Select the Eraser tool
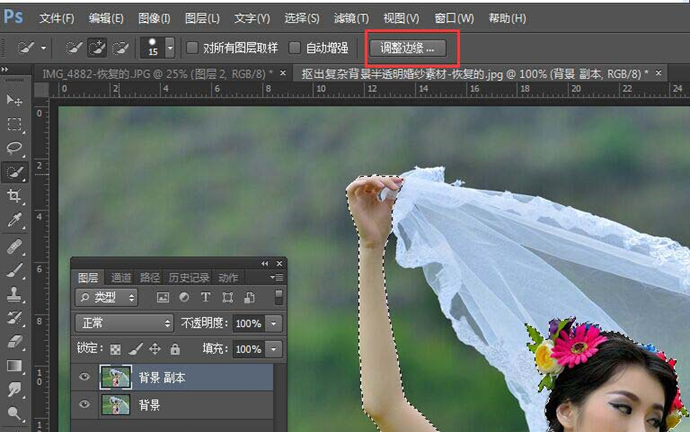The width and height of the screenshot is (690, 432). (x=14, y=341)
